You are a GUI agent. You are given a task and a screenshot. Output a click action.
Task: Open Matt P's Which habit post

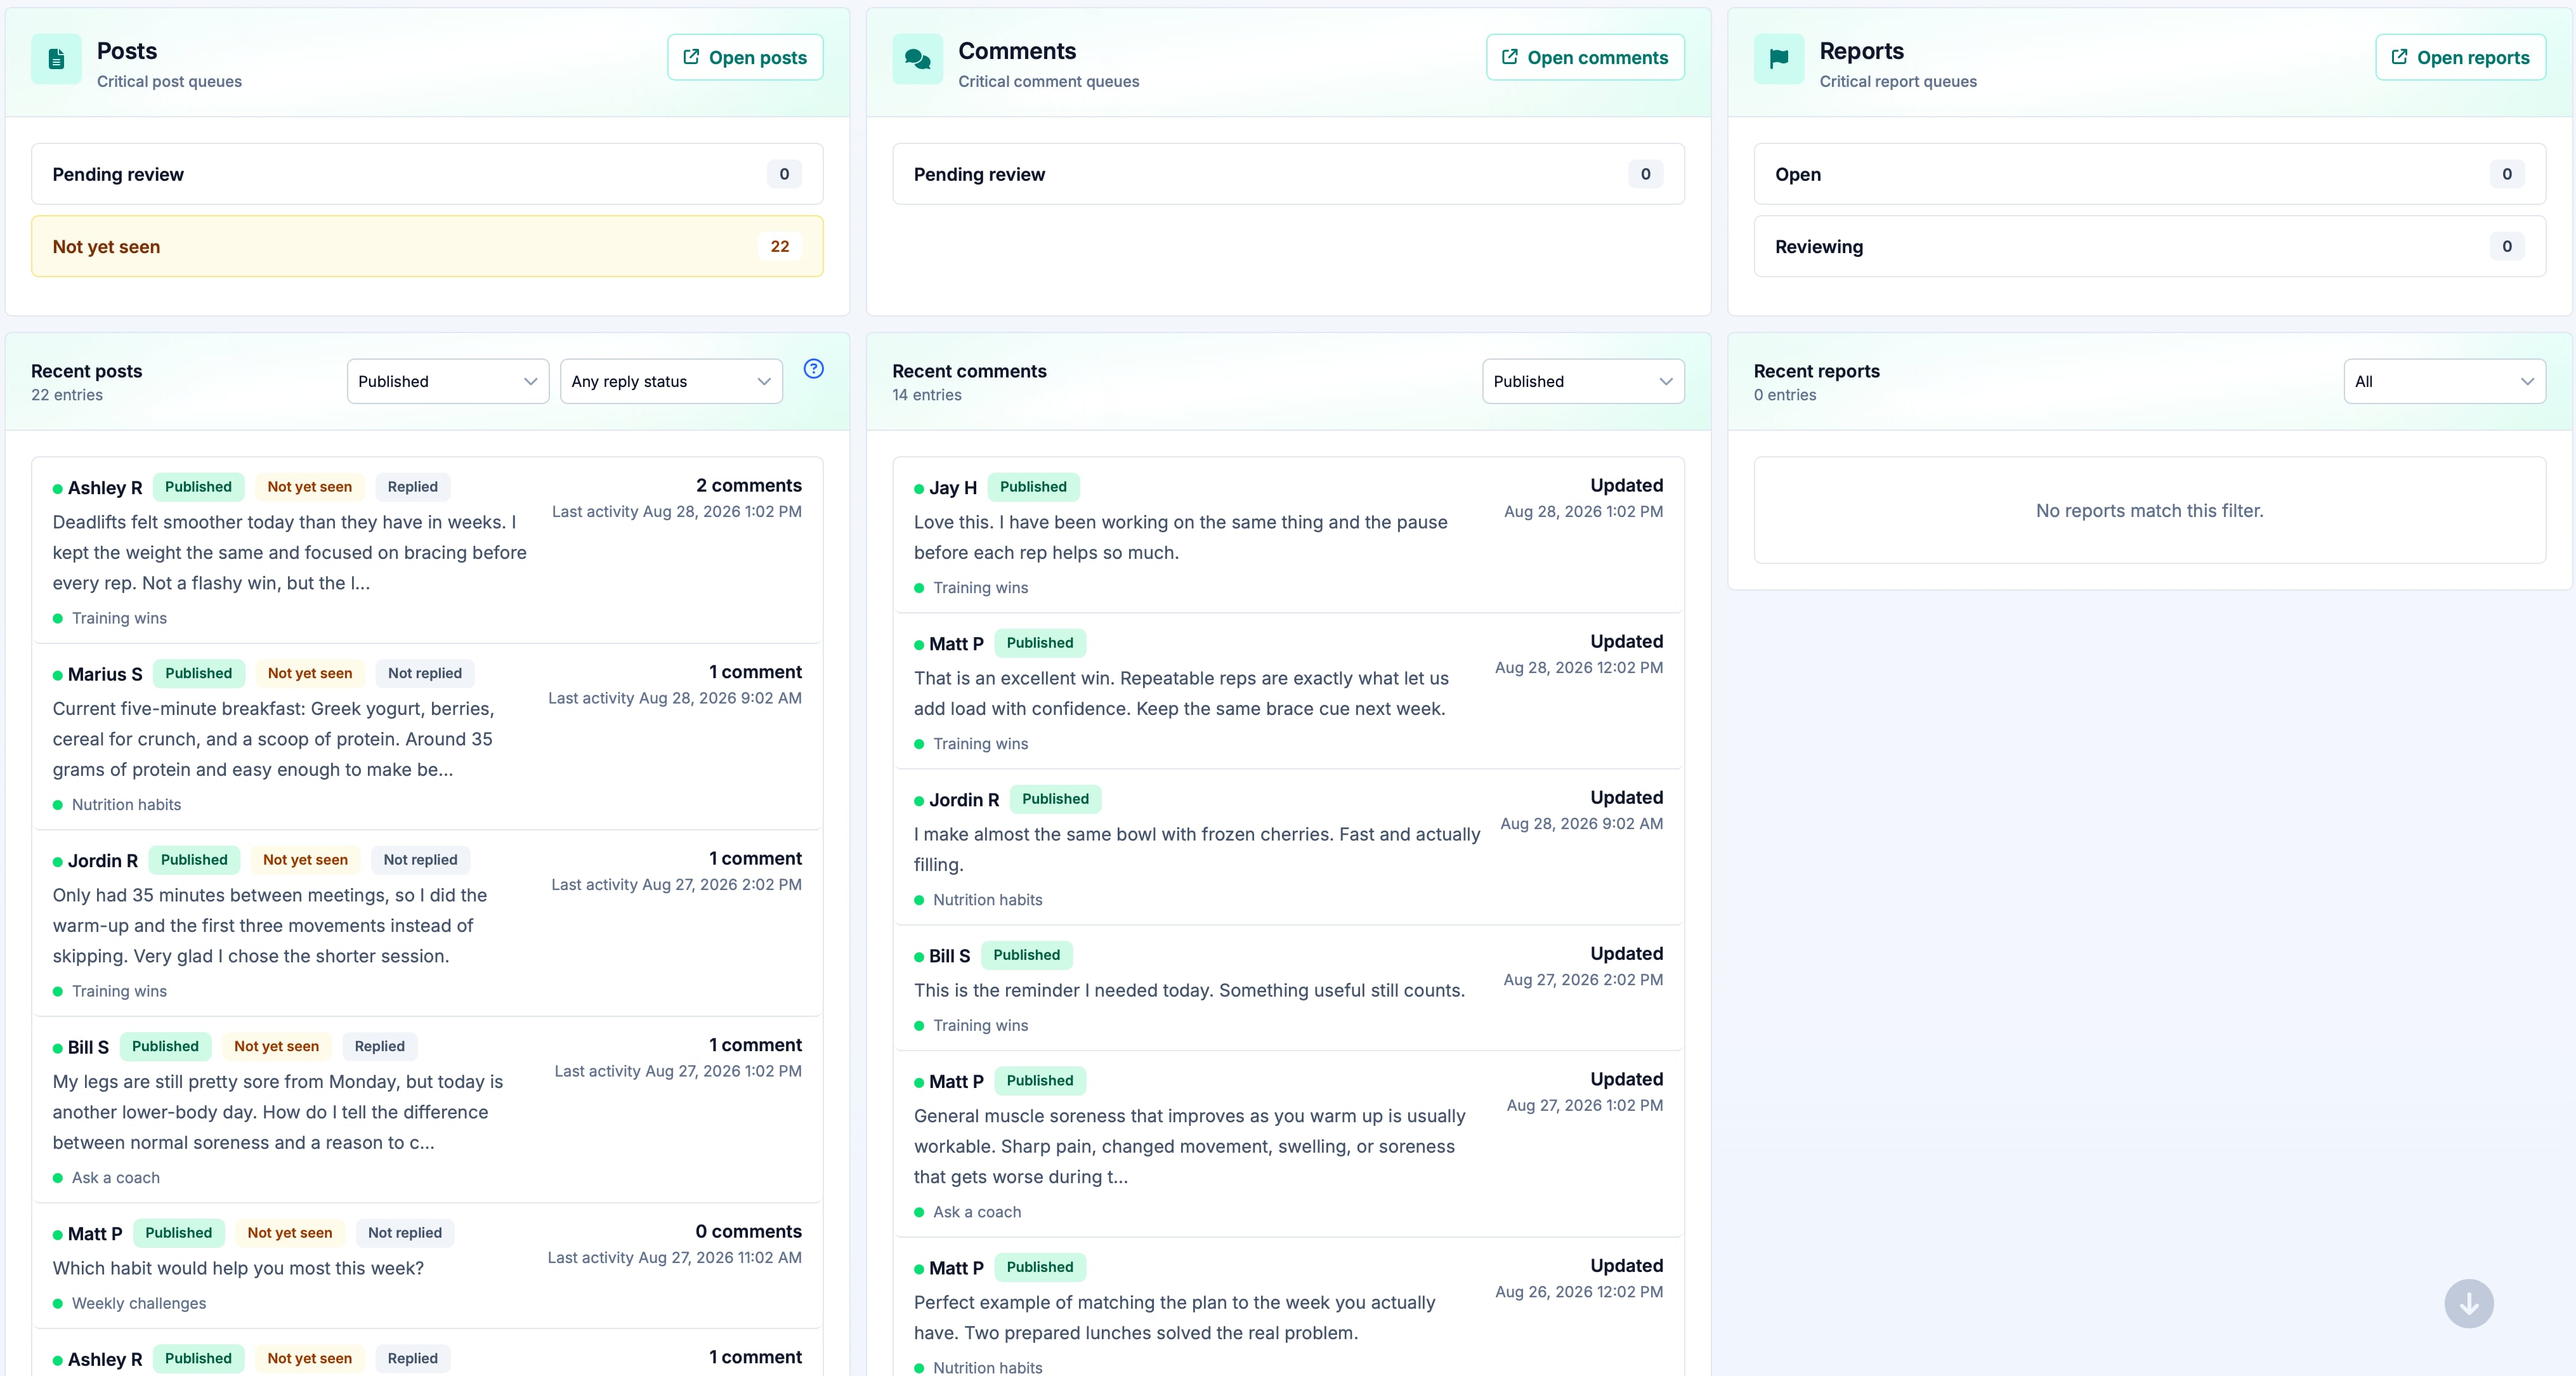tap(427, 1266)
